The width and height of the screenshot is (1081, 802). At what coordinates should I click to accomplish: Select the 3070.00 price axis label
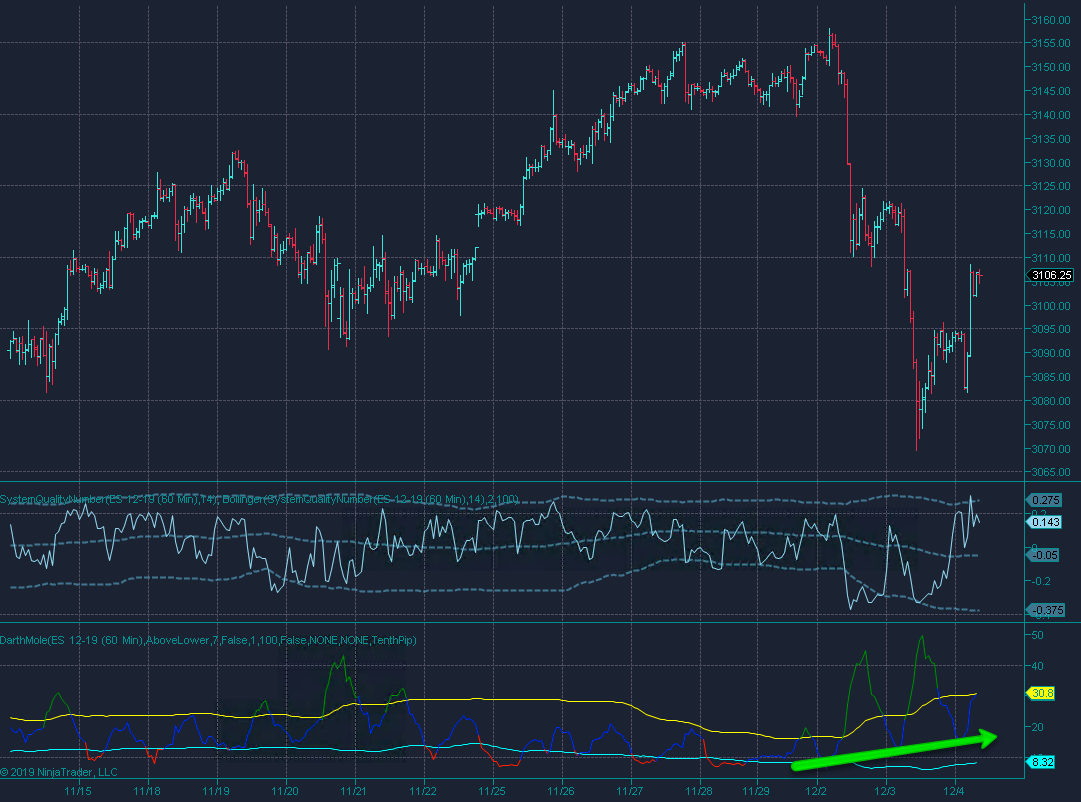pyautogui.click(x=1051, y=449)
